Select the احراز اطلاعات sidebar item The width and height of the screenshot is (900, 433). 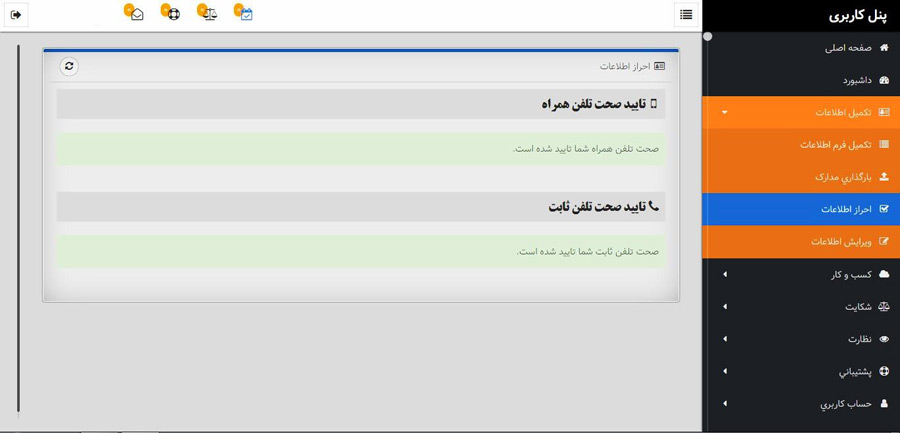(846, 210)
